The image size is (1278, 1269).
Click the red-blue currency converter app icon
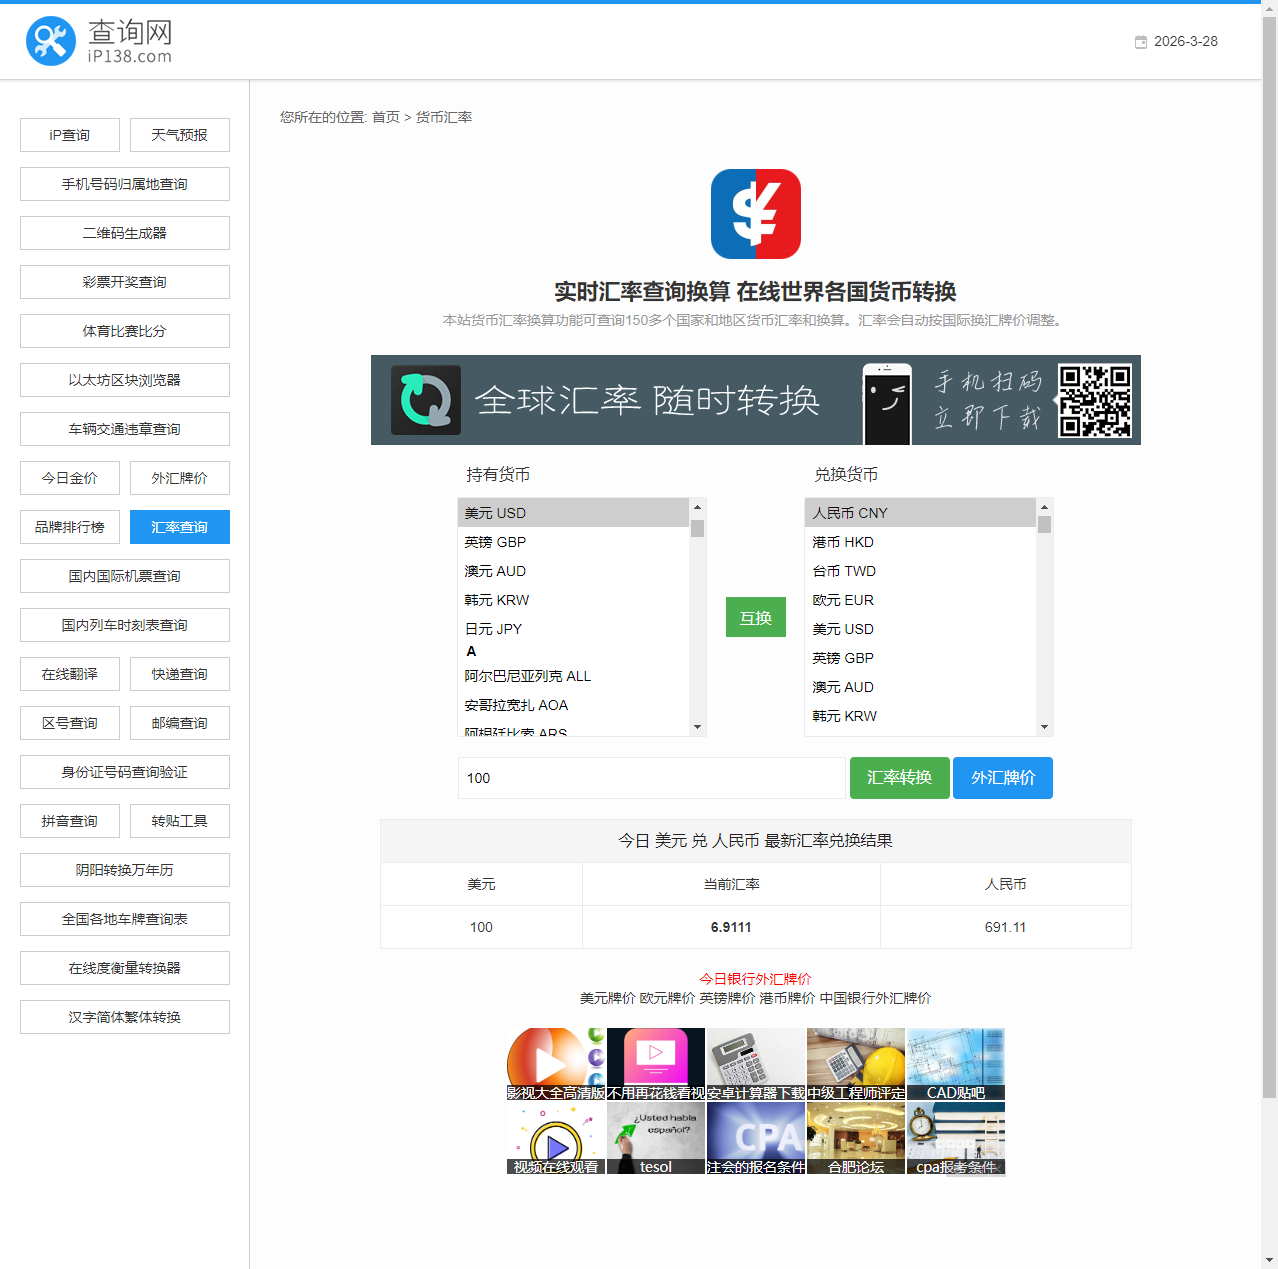click(755, 213)
